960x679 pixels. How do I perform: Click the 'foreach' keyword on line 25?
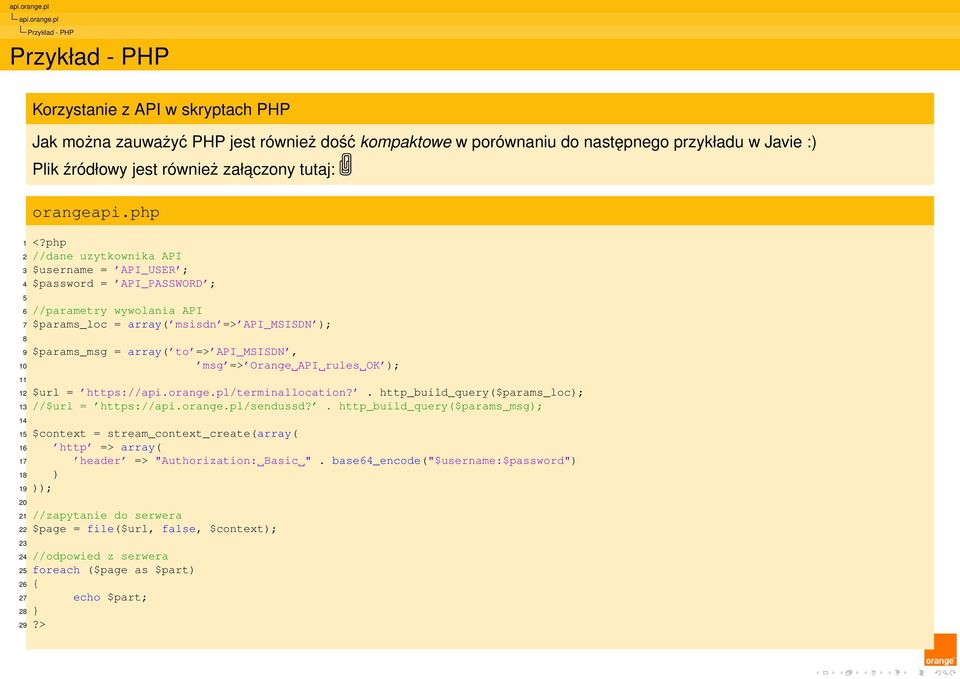[x=56, y=570]
